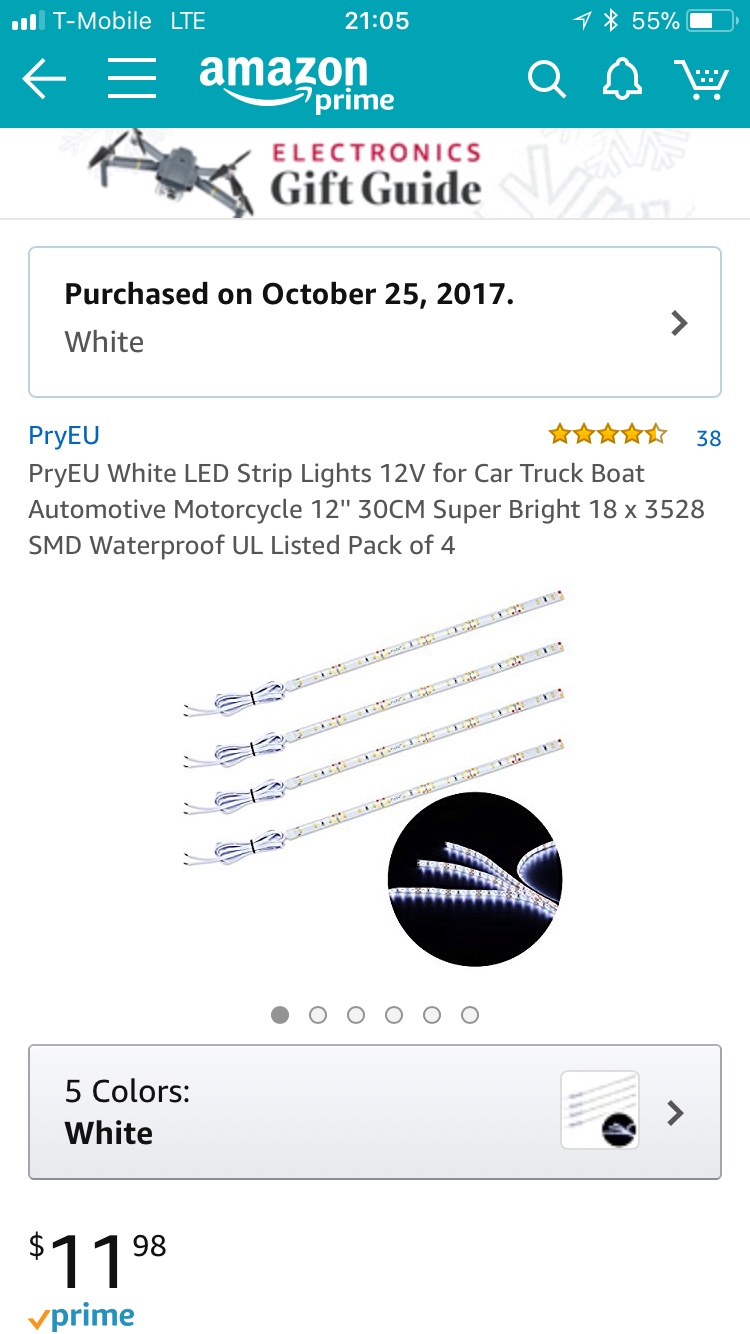This screenshot has width=750, height=1334.
Task: Tap the Prime checkmark badge below price
Action: pos(82,1317)
